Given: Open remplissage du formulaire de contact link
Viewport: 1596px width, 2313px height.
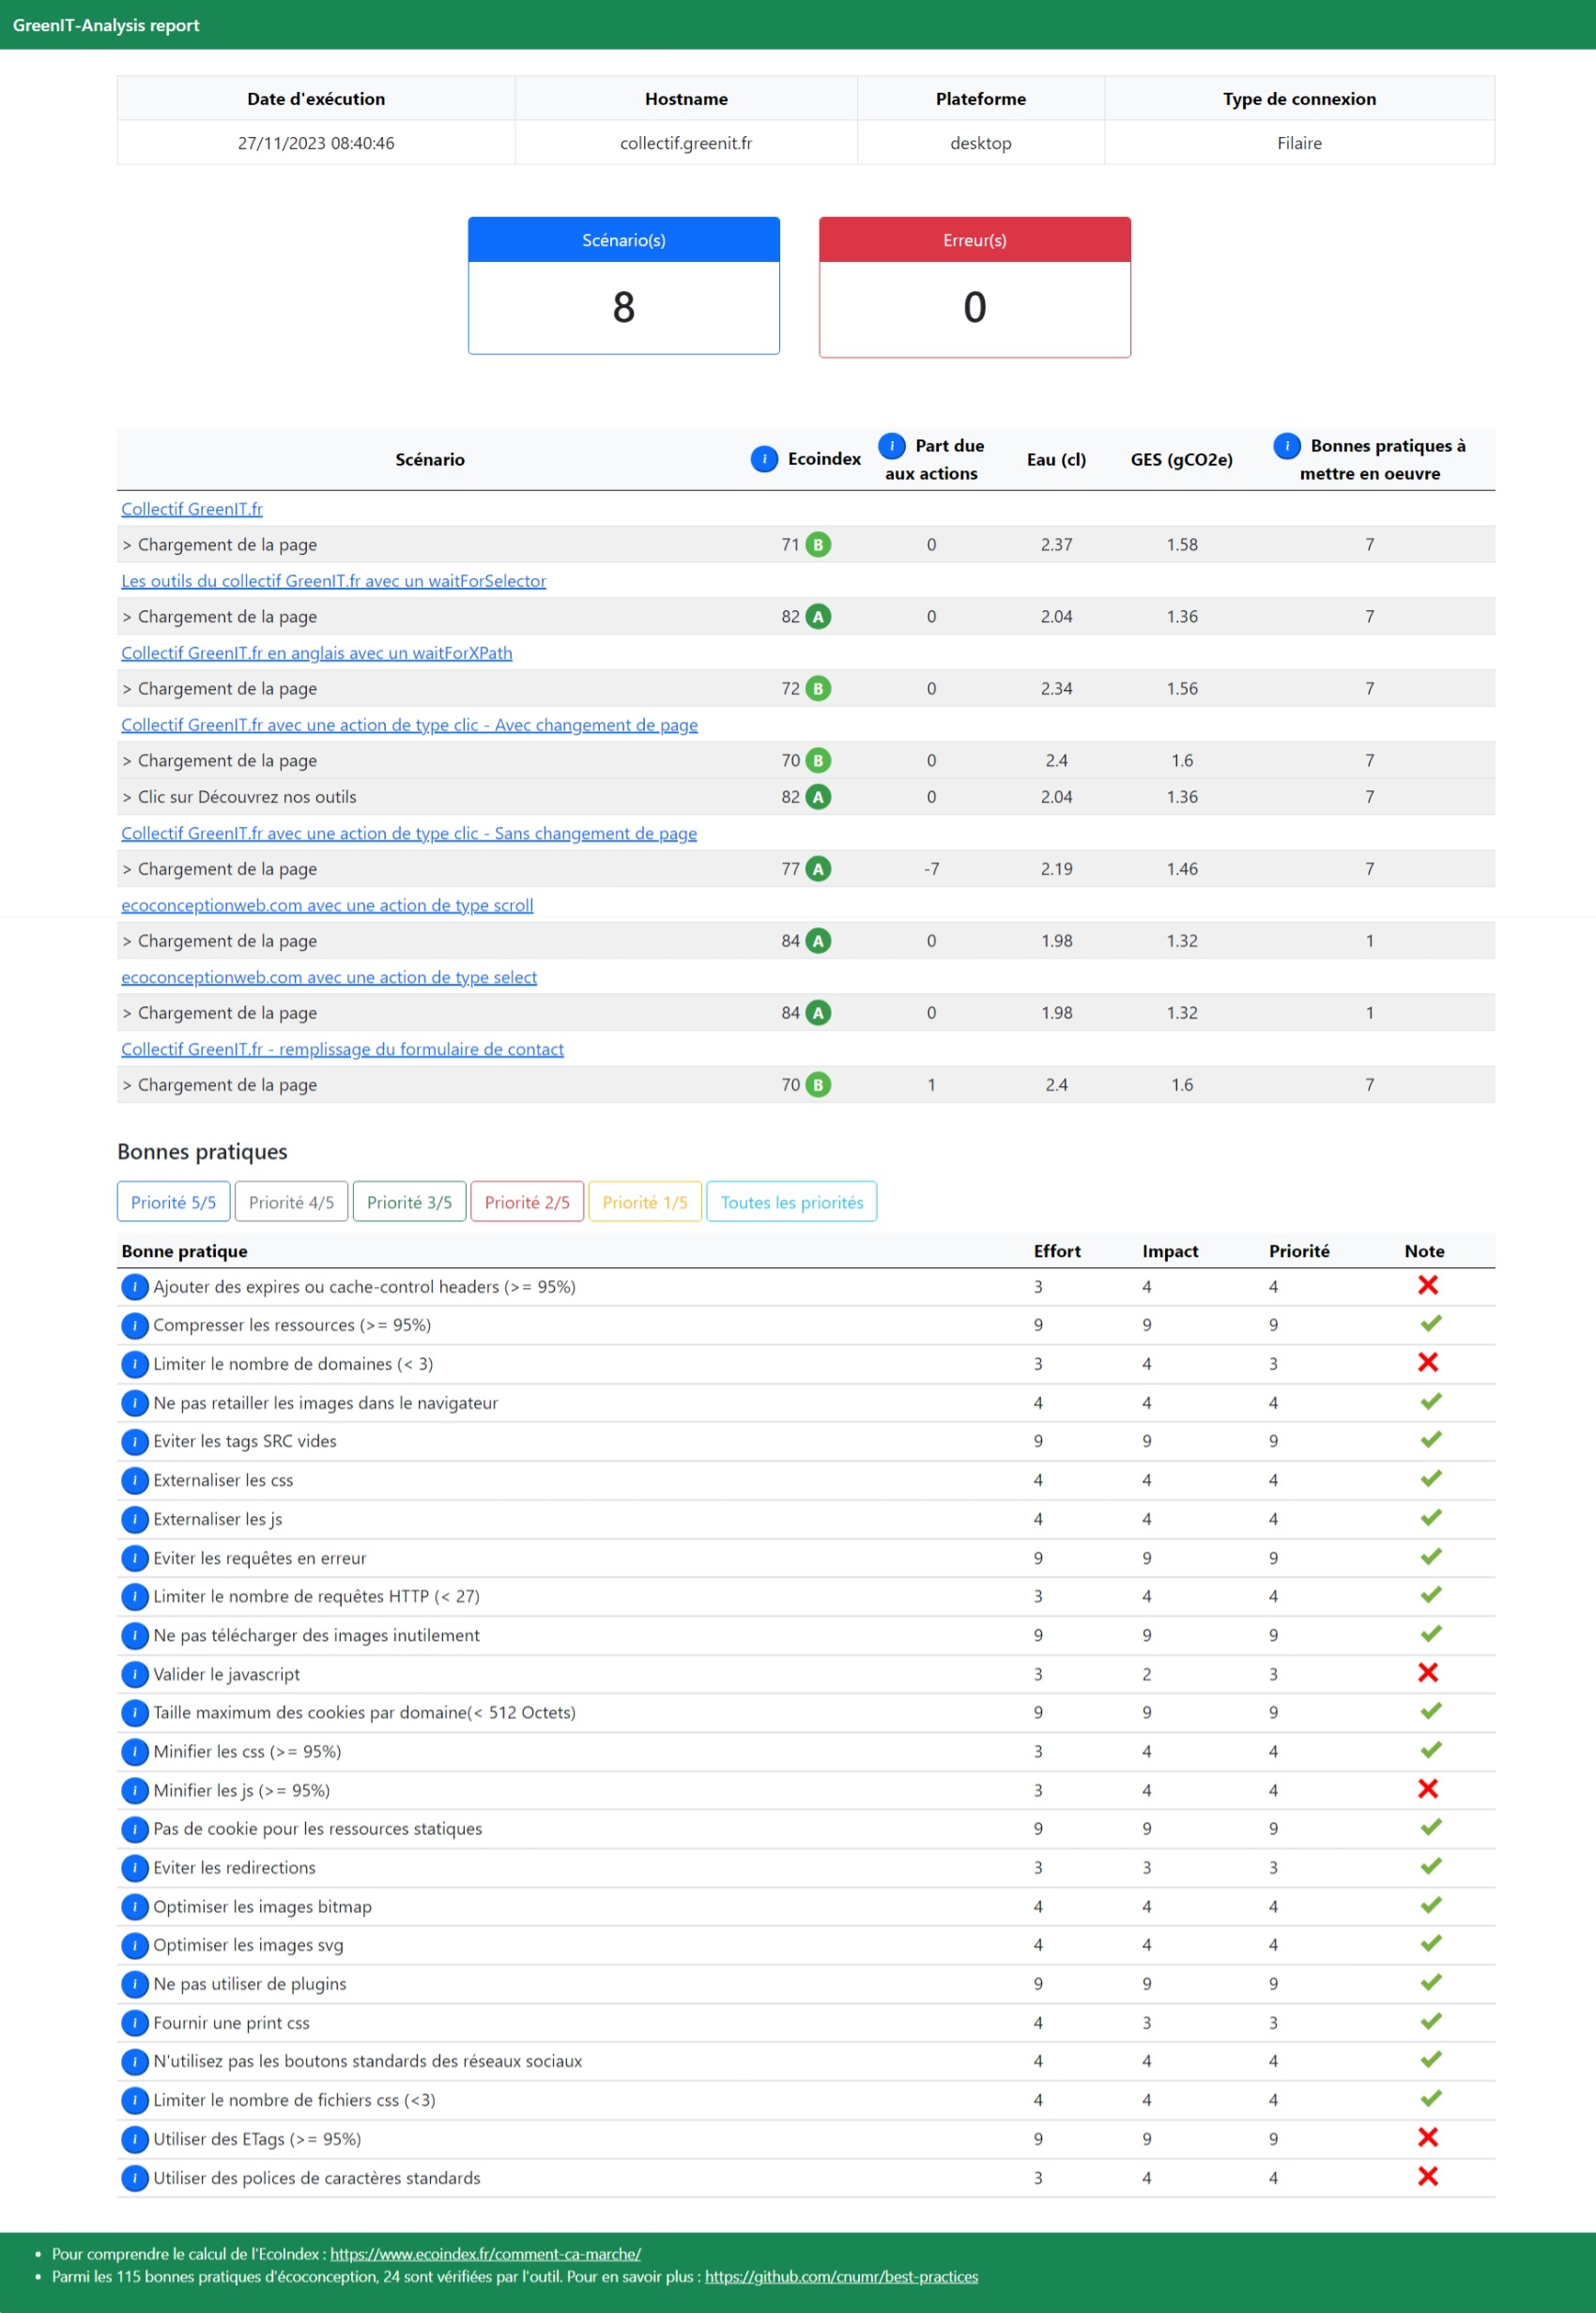Looking at the screenshot, I should coord(343,1049).
